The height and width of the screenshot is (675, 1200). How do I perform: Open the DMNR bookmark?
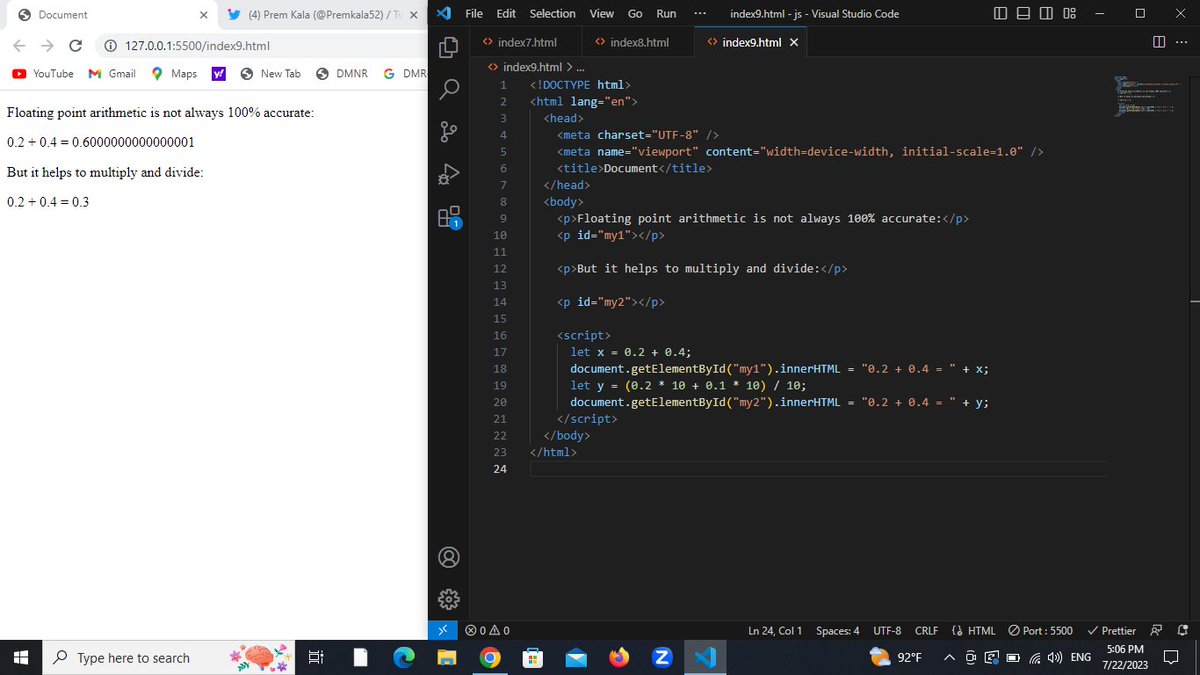tap(342, 74)
